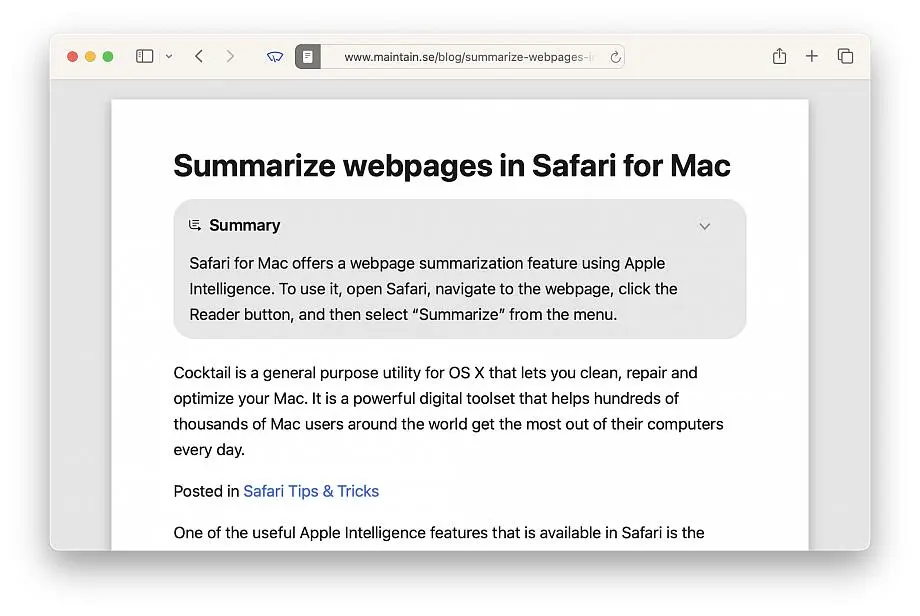The height and width of the screenshot is (616, 920).
Task: Click the Summary heading label
Action: point(245,225)
